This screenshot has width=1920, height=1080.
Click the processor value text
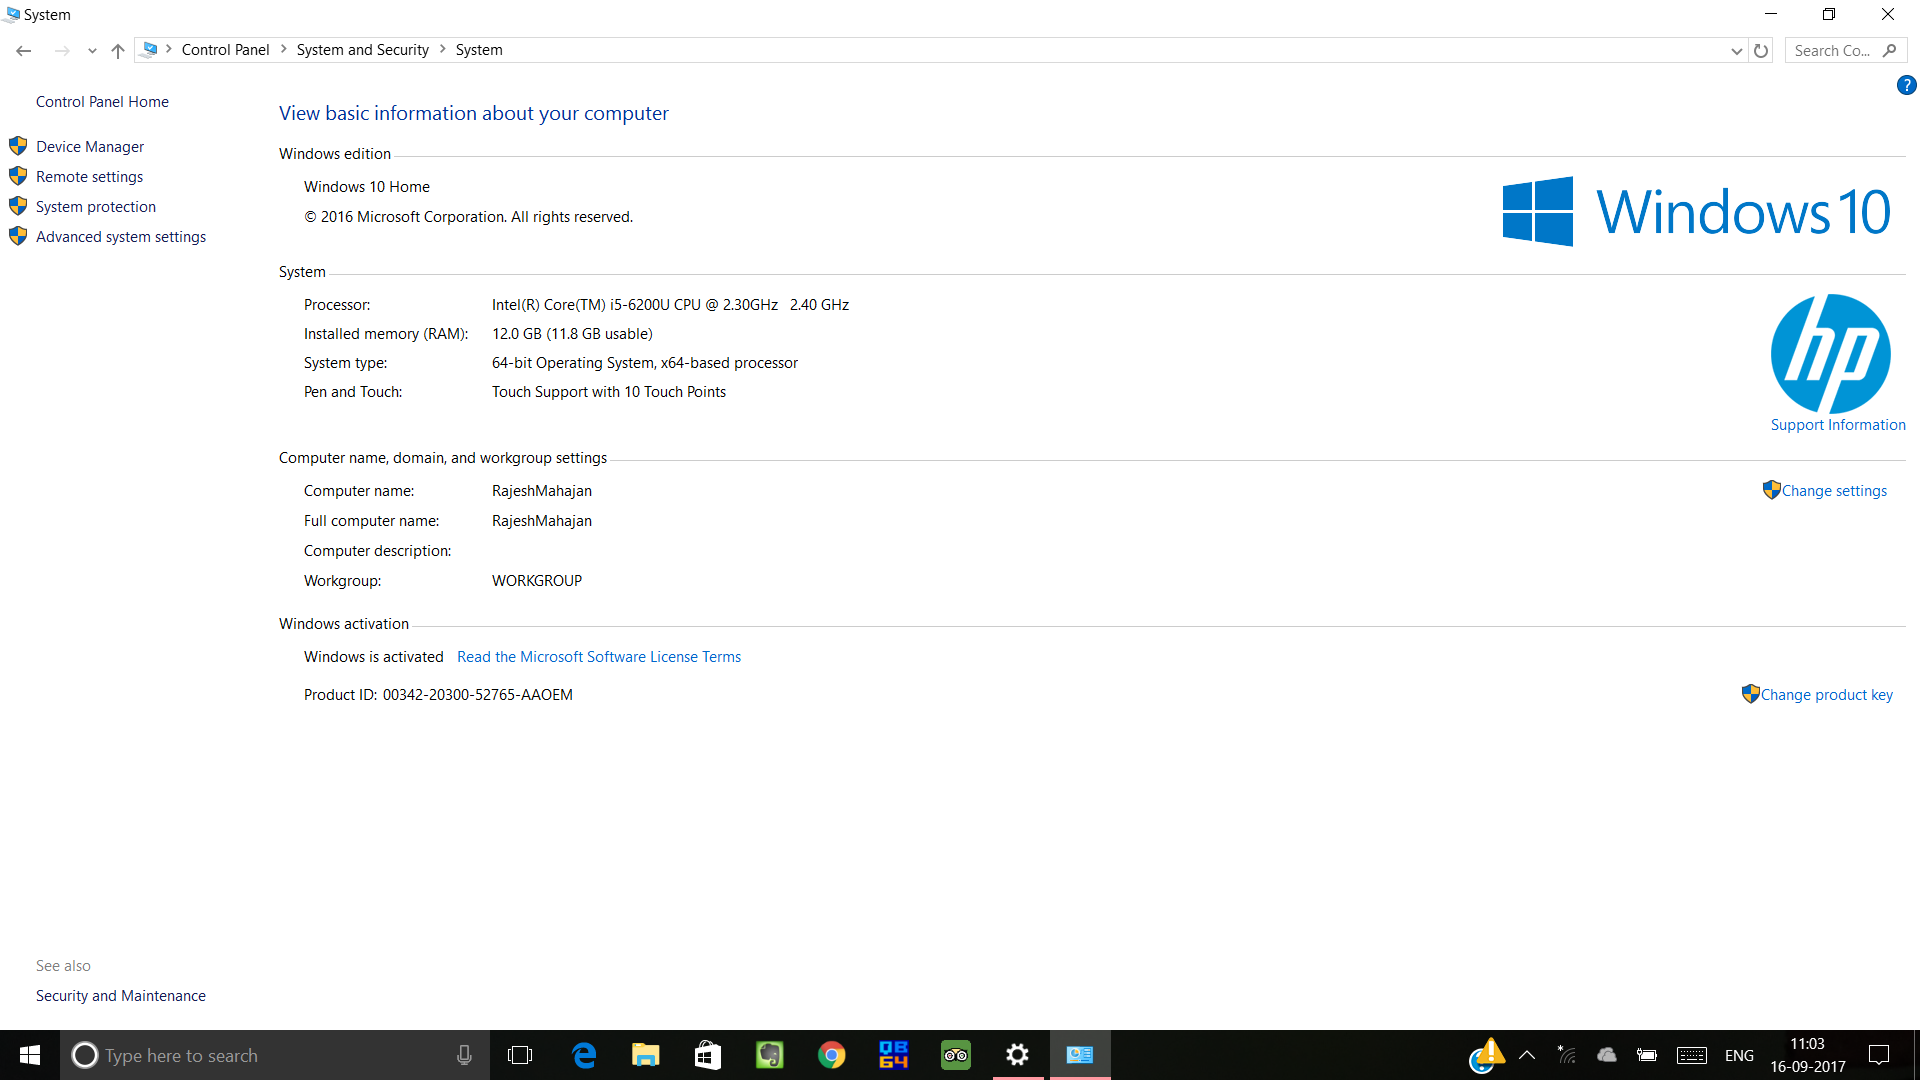point(670,305)
